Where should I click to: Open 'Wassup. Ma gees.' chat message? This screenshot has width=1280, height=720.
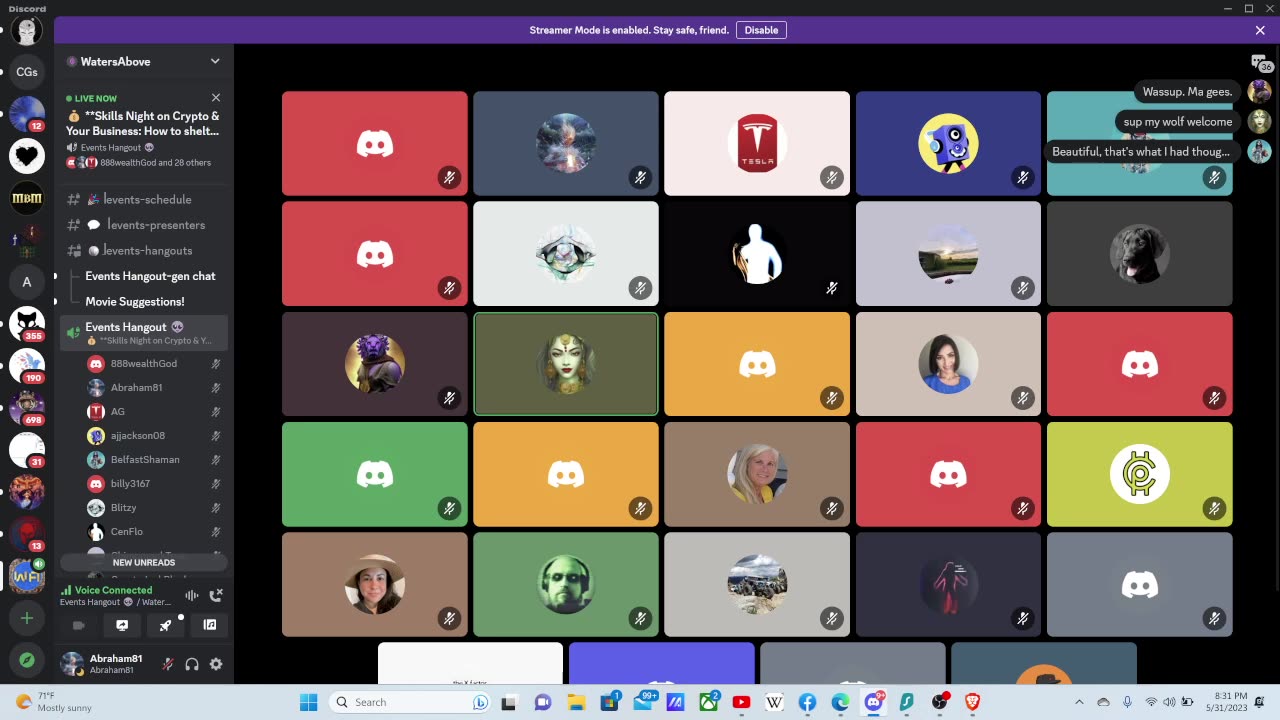pos(1187,91)
